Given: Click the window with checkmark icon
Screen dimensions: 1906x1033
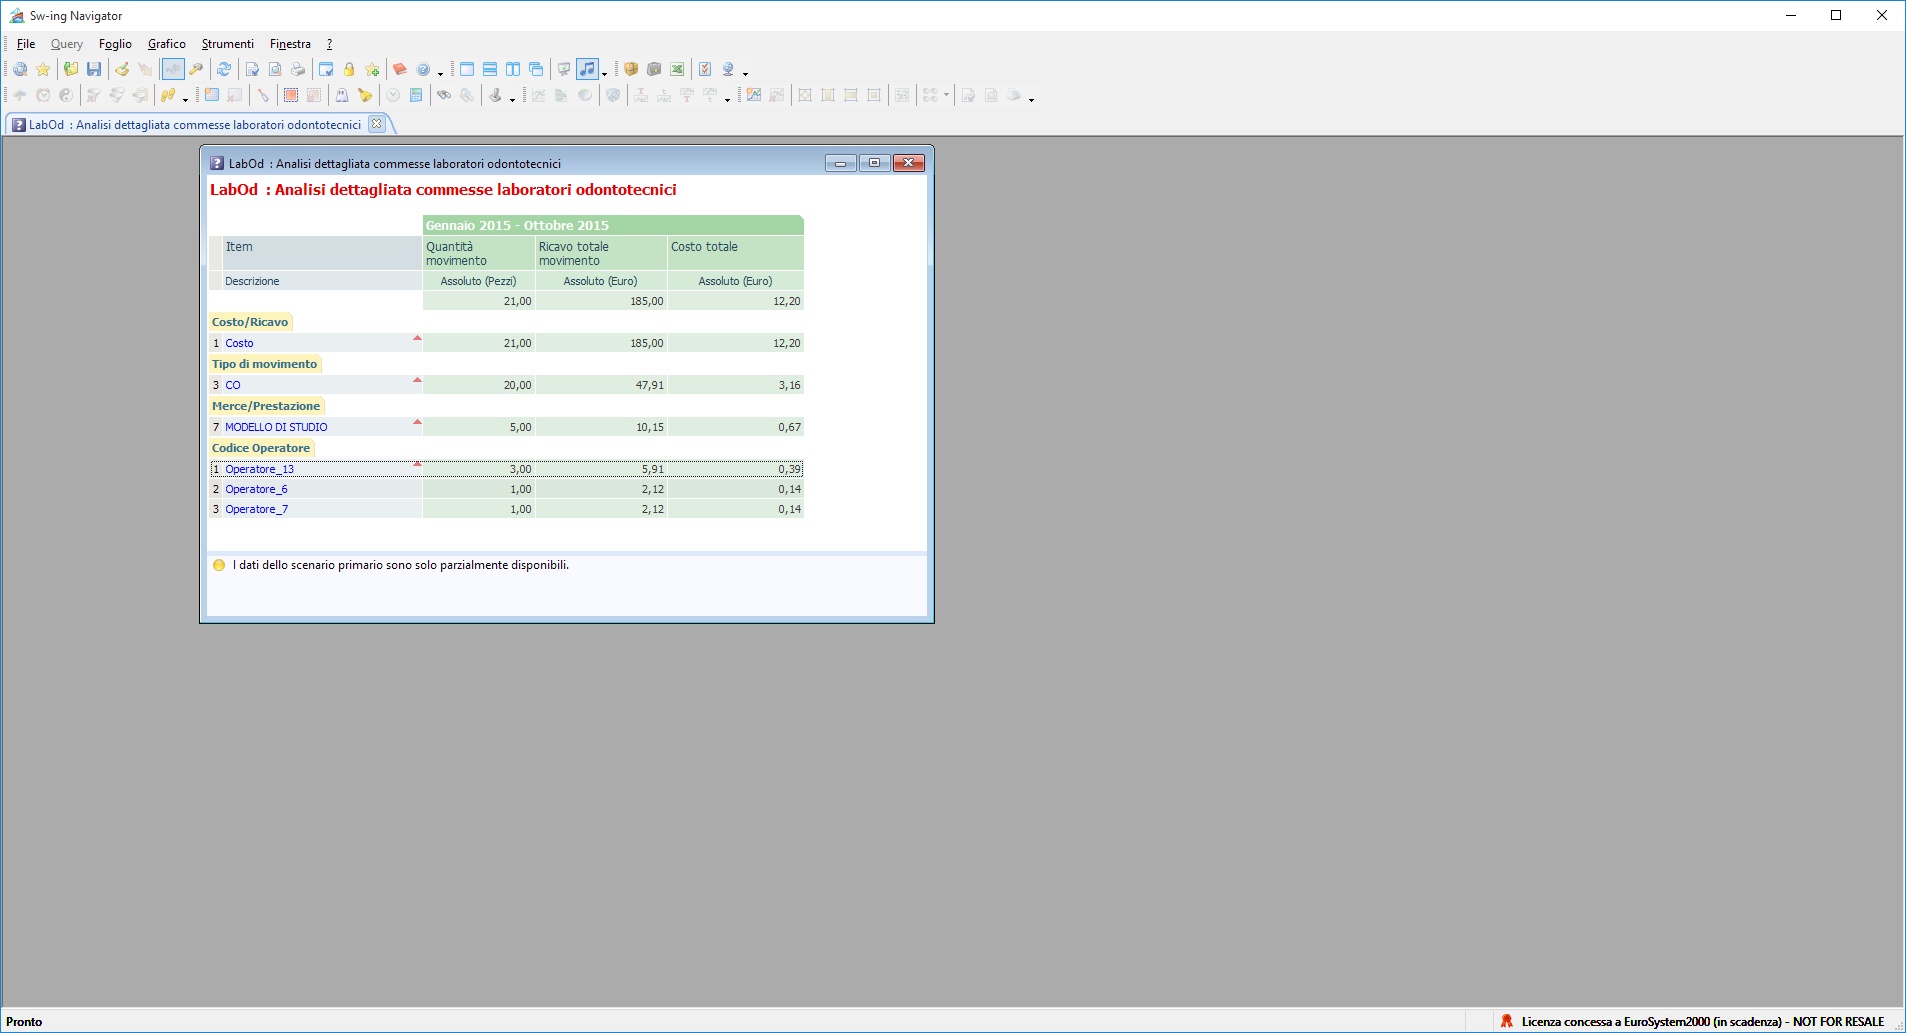Looking at the screenshot, I should click(x=326, y=69).
